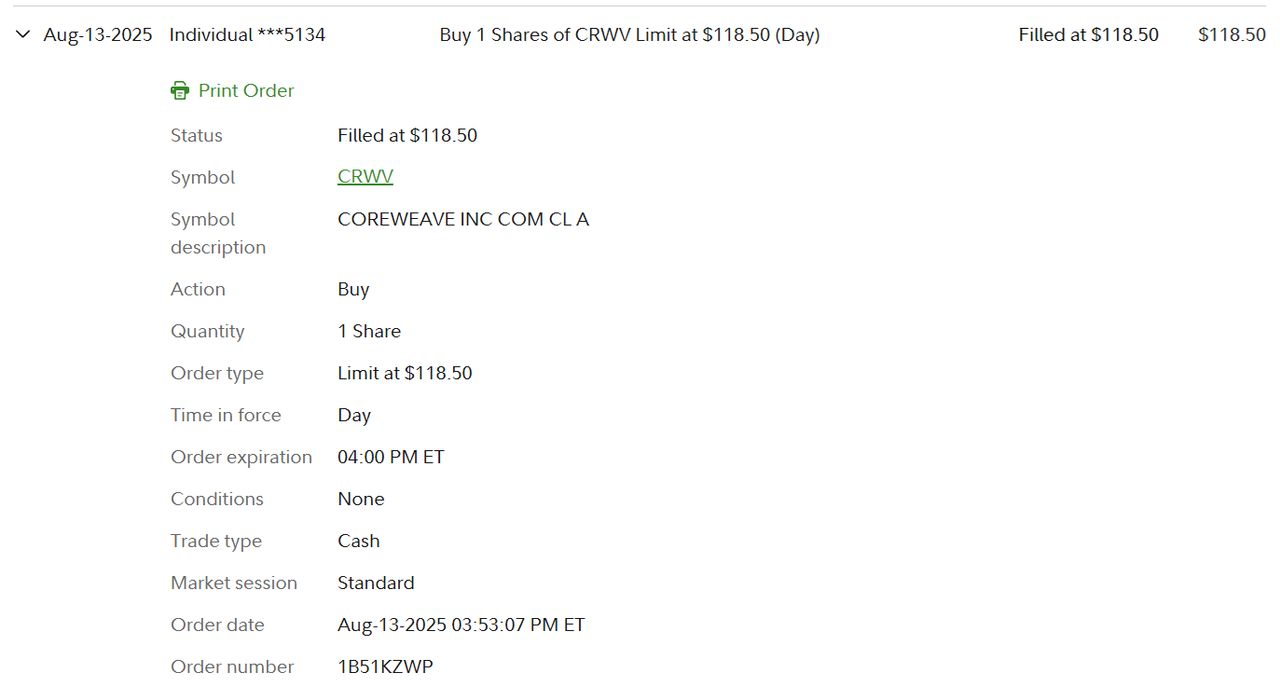Select the COREWEAVE INC COM CL A text
The height and width of the screenshot is (699, 1280).
click(463, 219)
